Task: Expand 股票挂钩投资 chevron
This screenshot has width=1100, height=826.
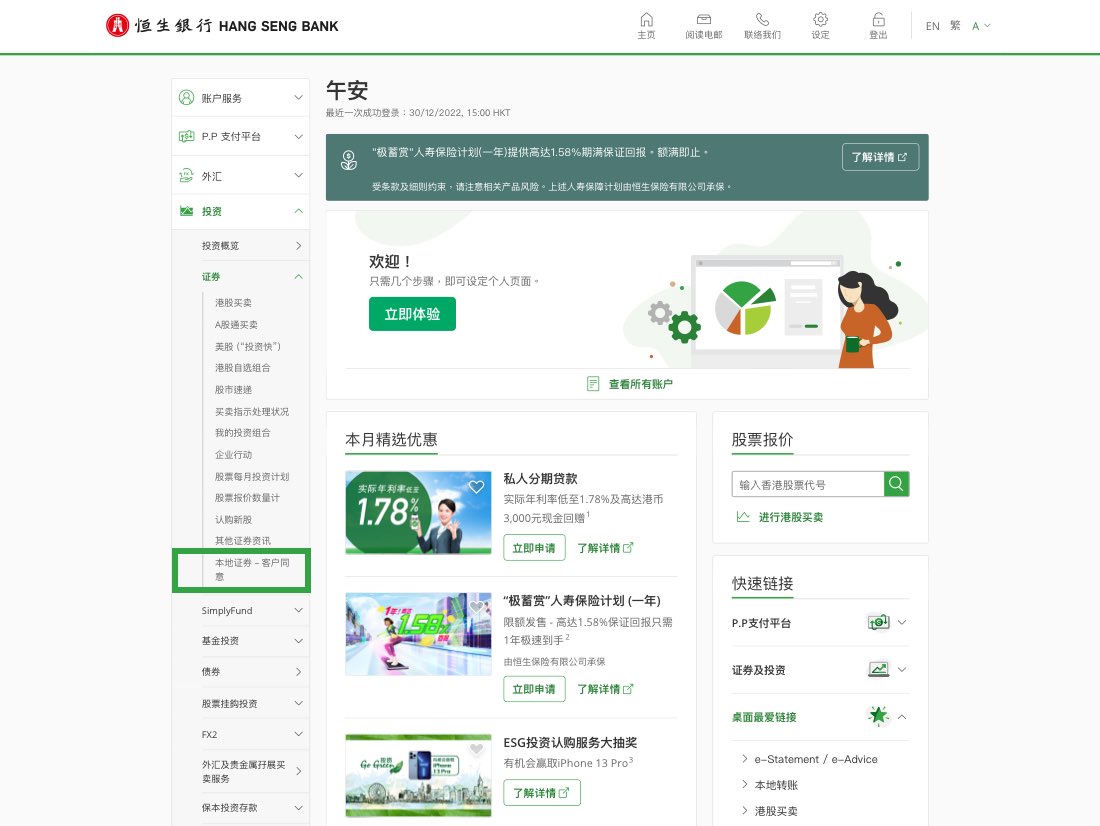Action: (298, 703)
